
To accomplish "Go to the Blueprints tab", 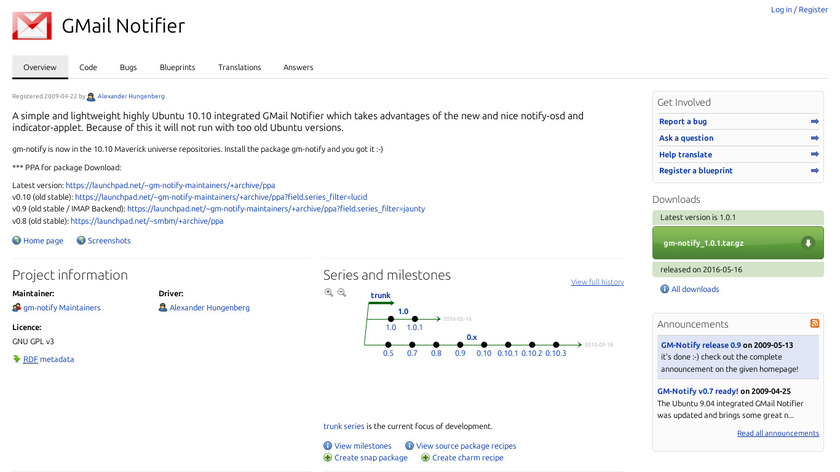I will click(x=177, y=67).
